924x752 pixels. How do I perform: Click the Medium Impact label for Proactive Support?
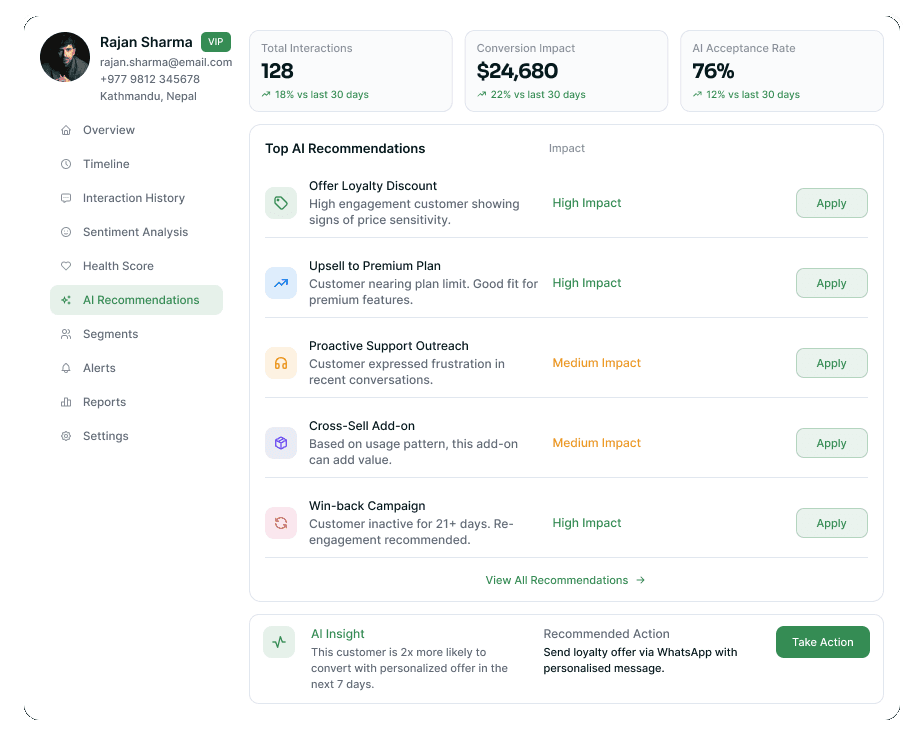click(x=596, y=363)
